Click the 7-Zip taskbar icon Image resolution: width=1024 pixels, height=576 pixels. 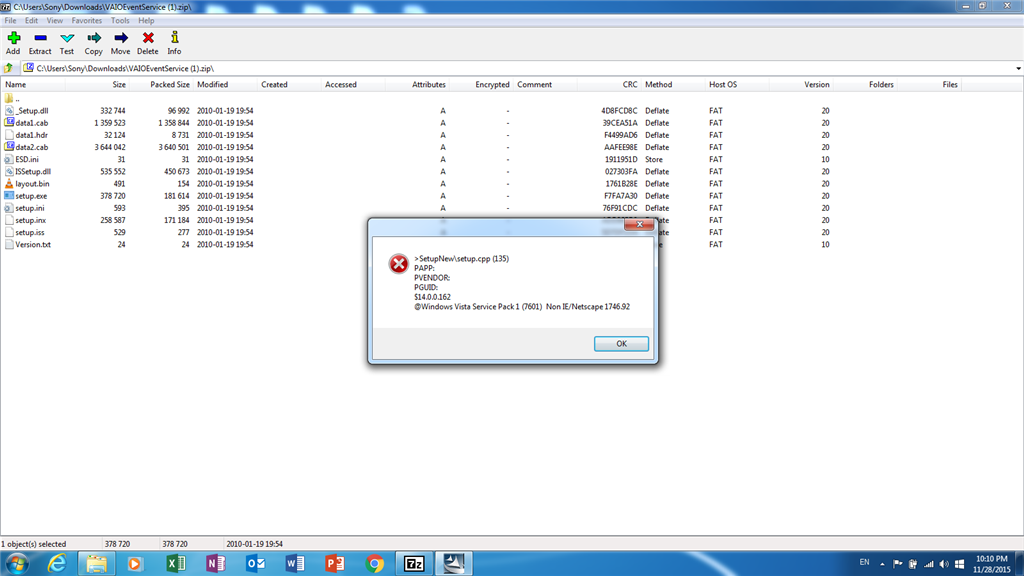tap(414, 563)
